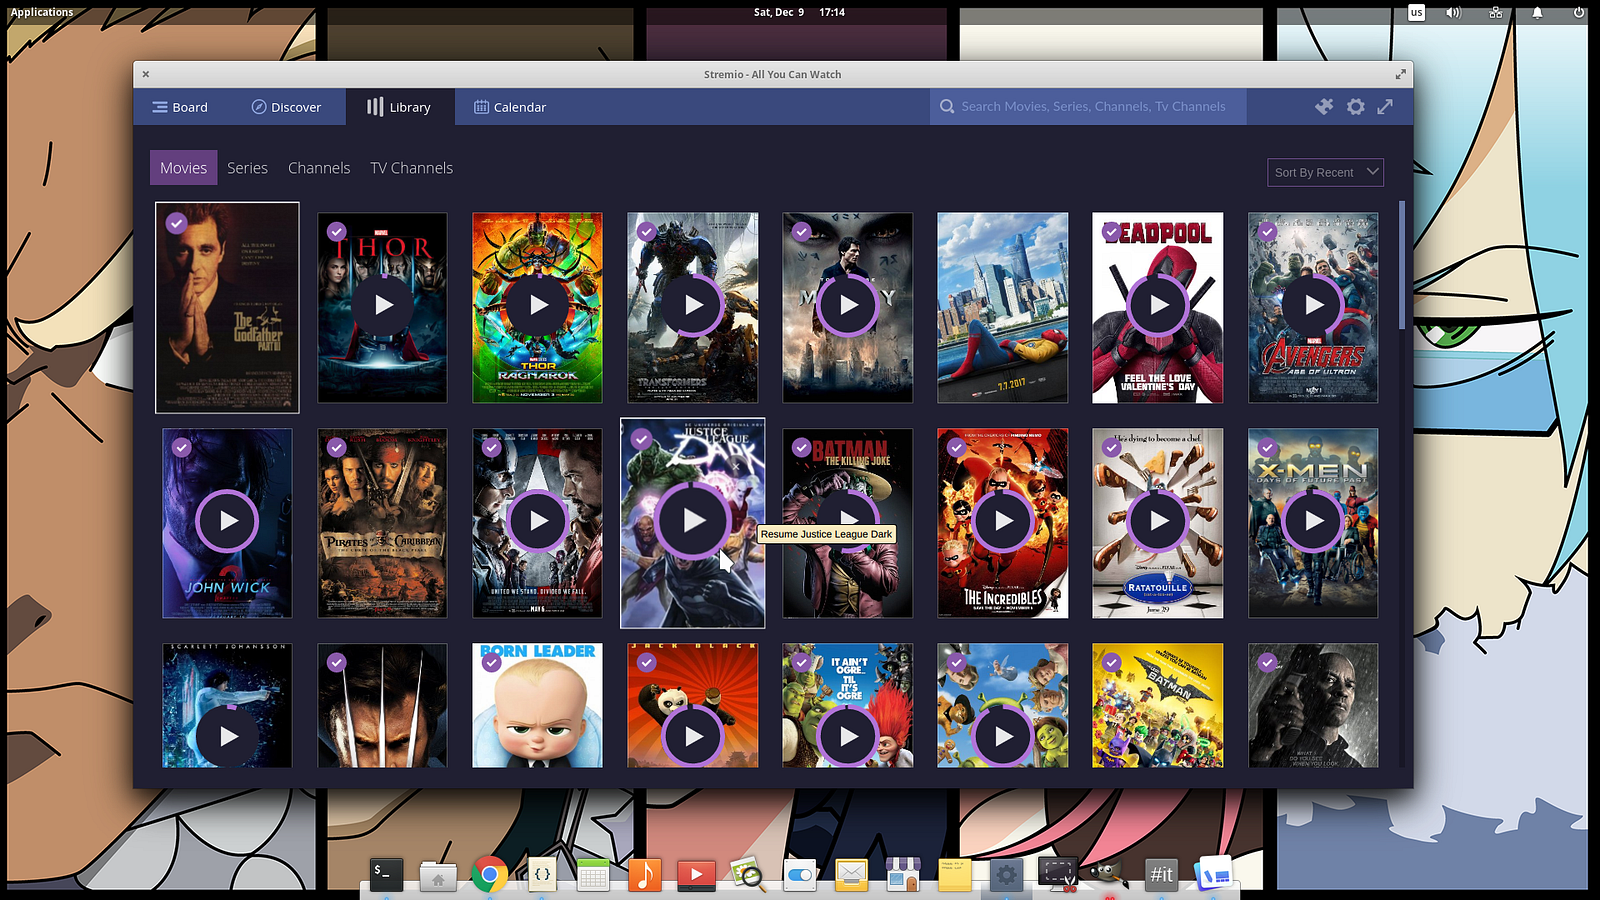Play Deadpool

[1158, 305]
